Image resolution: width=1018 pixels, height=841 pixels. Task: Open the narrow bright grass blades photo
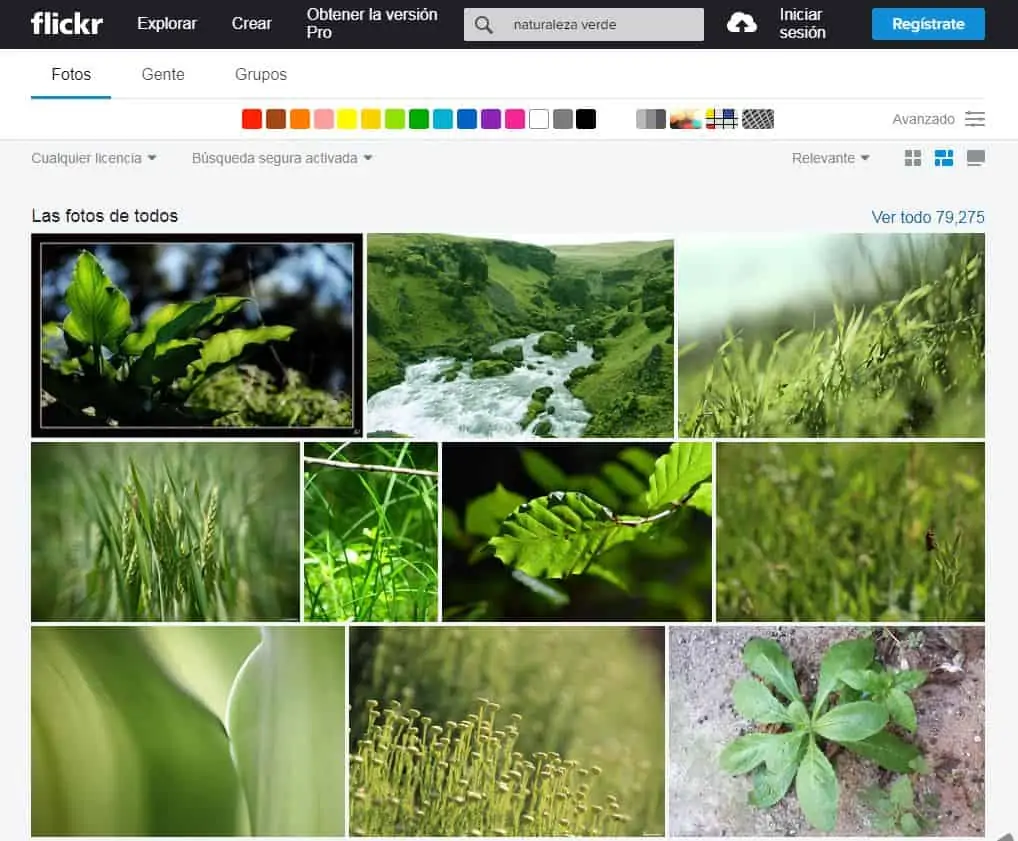point(371,532)
